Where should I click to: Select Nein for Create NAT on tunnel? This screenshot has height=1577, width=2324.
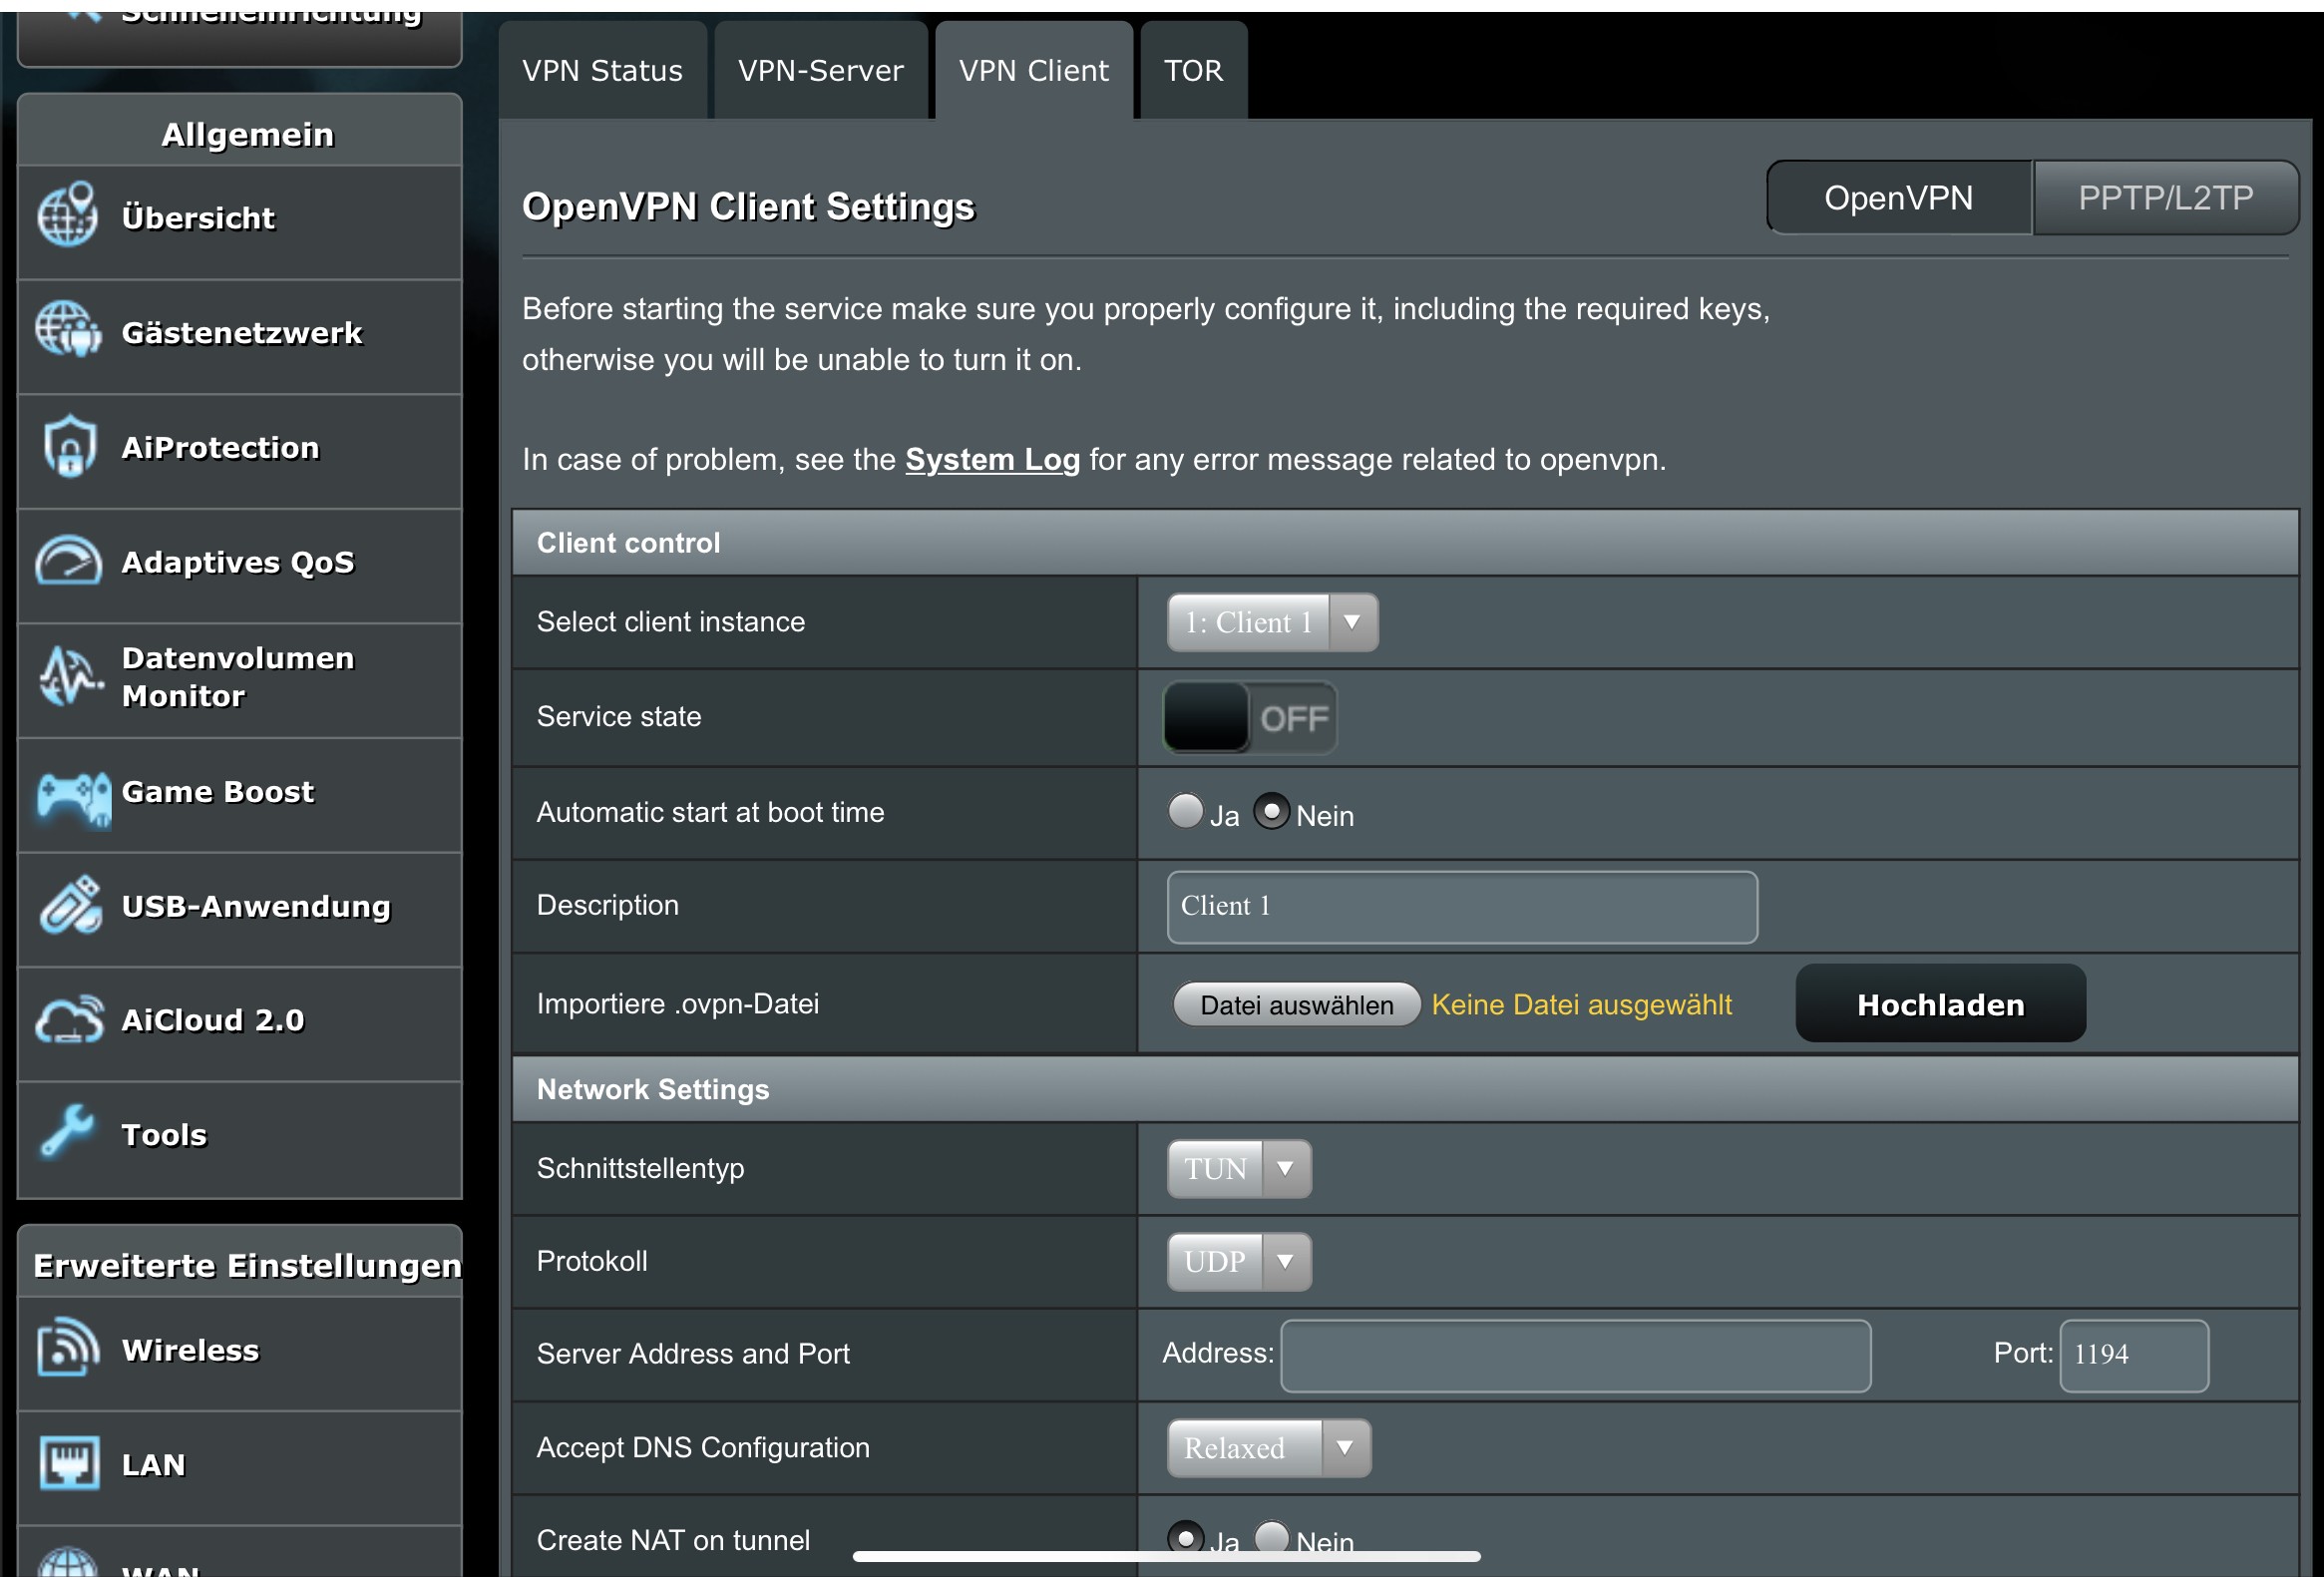(x=1271, y=1536)
